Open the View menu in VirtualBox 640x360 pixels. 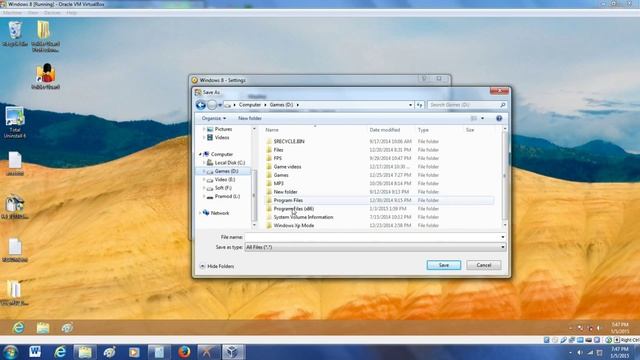pos(33,13)
